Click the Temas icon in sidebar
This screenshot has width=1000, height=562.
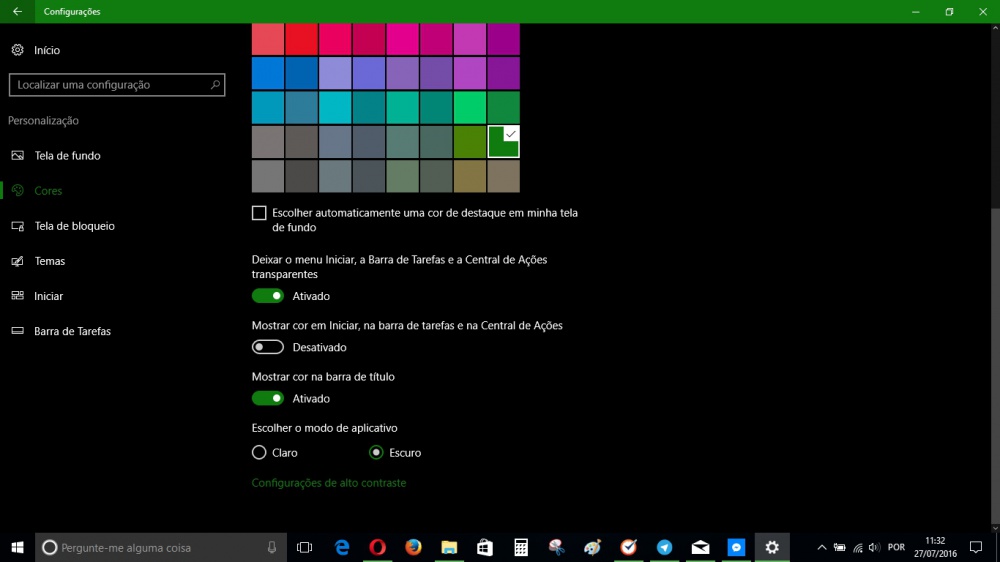(x=17, y=261)
